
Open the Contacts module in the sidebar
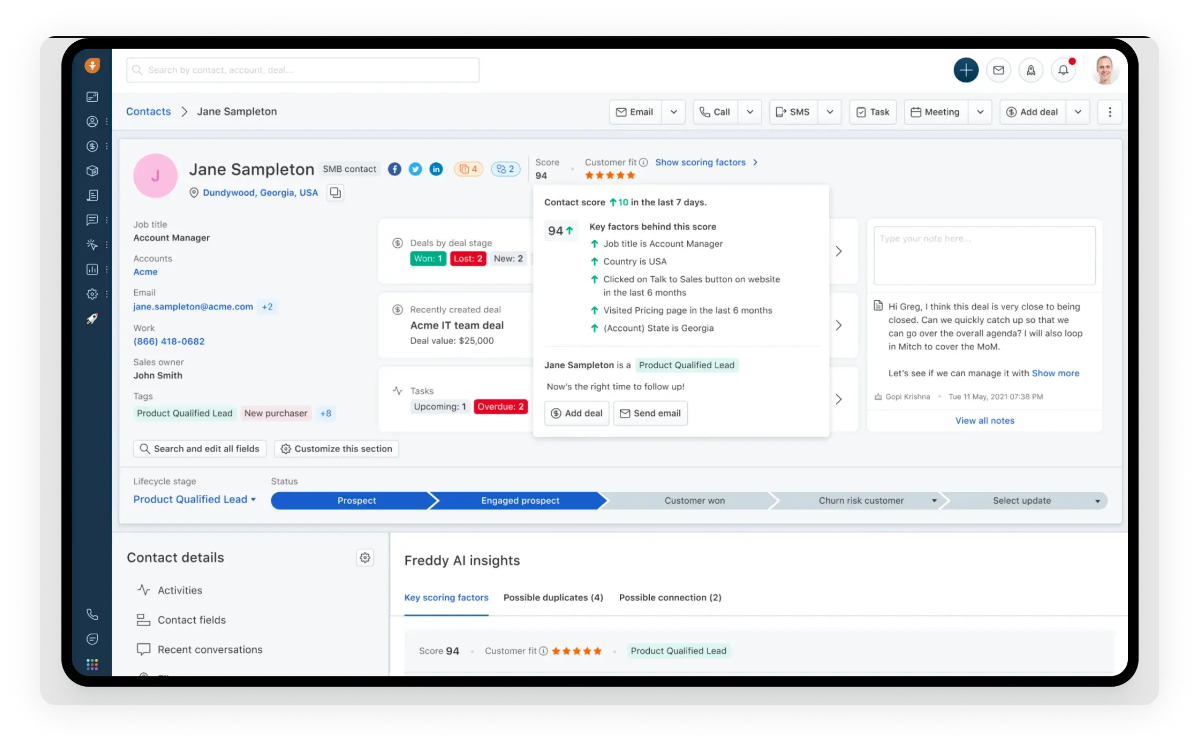click(93, 122)
